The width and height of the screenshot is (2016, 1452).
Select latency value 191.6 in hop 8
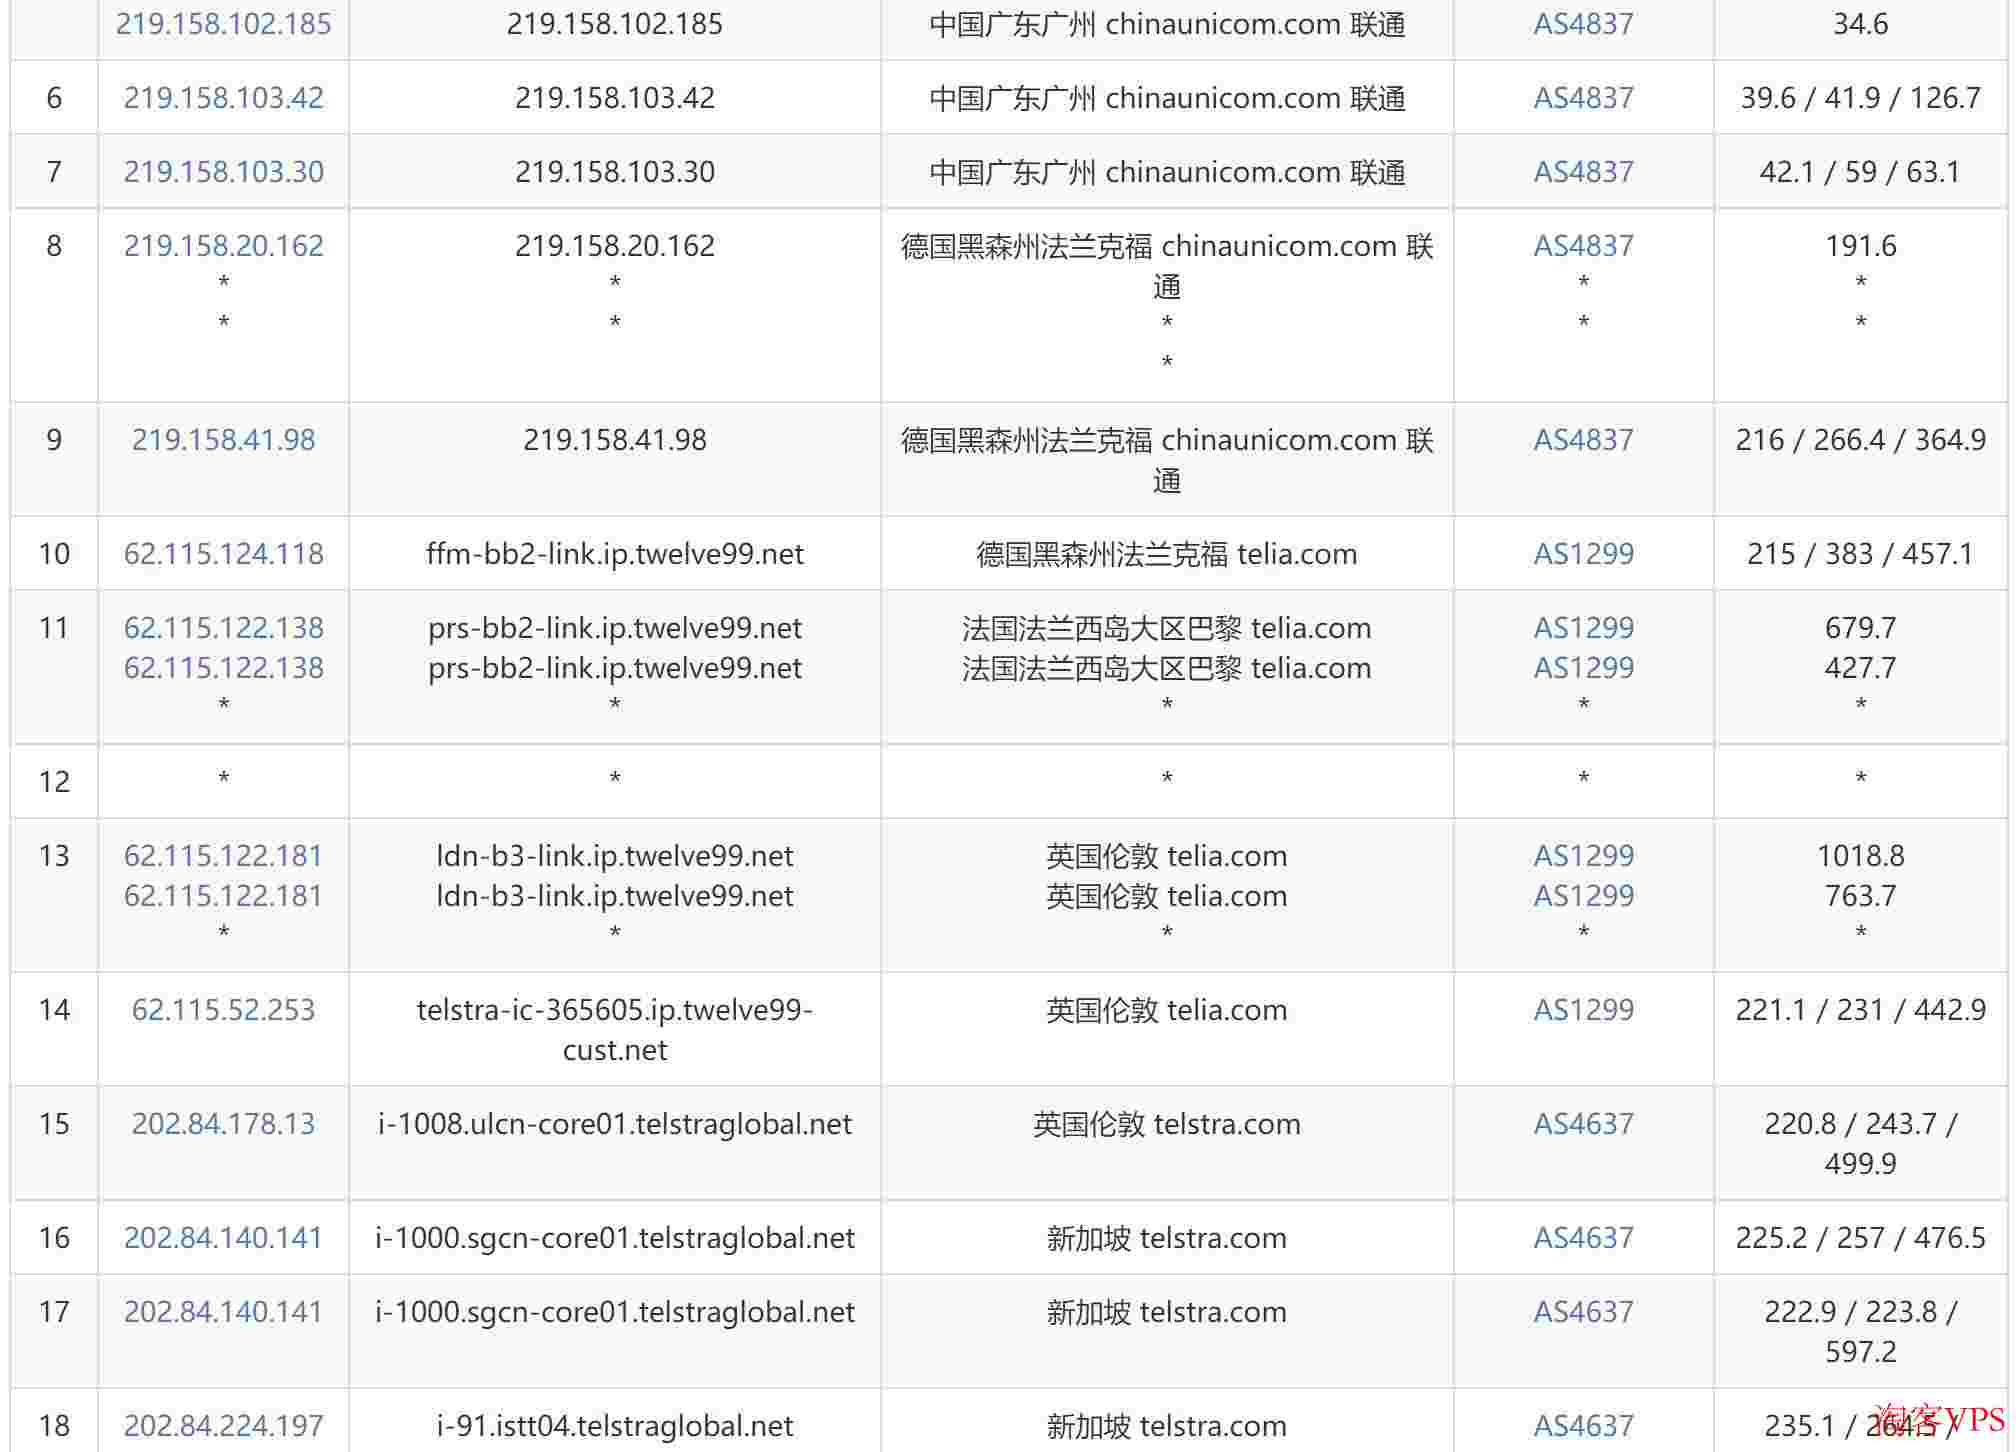click(1860, 246)
